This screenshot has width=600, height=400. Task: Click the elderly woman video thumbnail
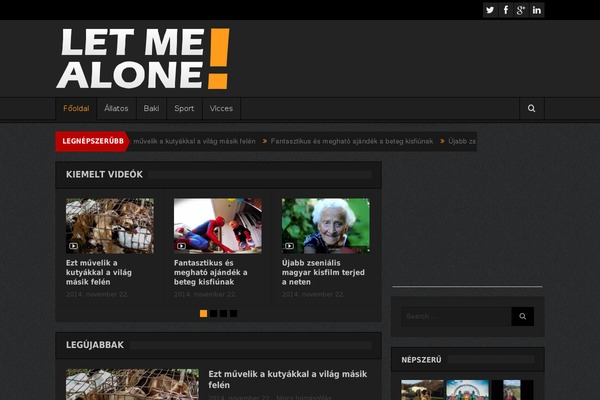(326, 226)
